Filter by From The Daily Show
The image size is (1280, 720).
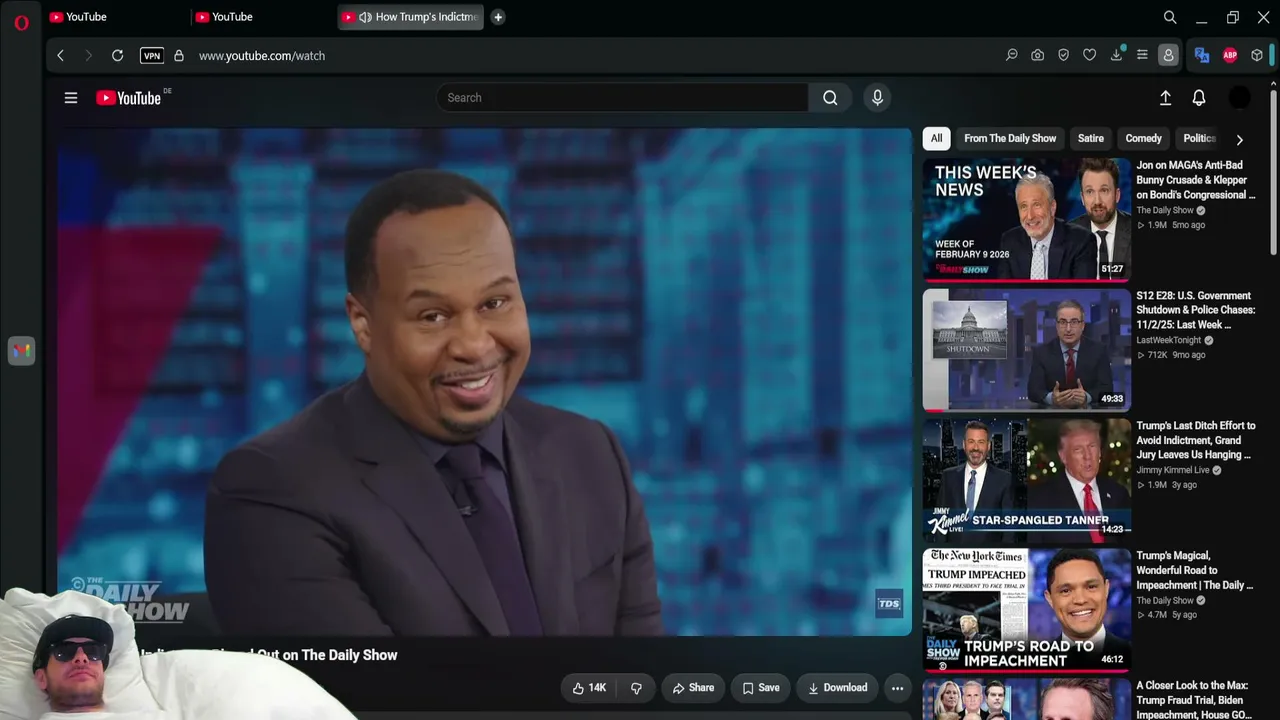[1010, 138]
